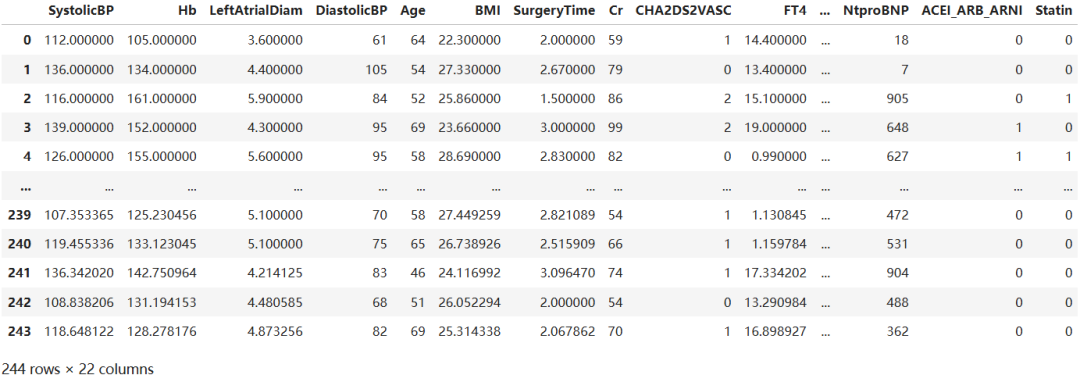This screenshot has width=1080, height=382.
Task: Select the DiastolicBP column header
Action: [x=351, y=11]
